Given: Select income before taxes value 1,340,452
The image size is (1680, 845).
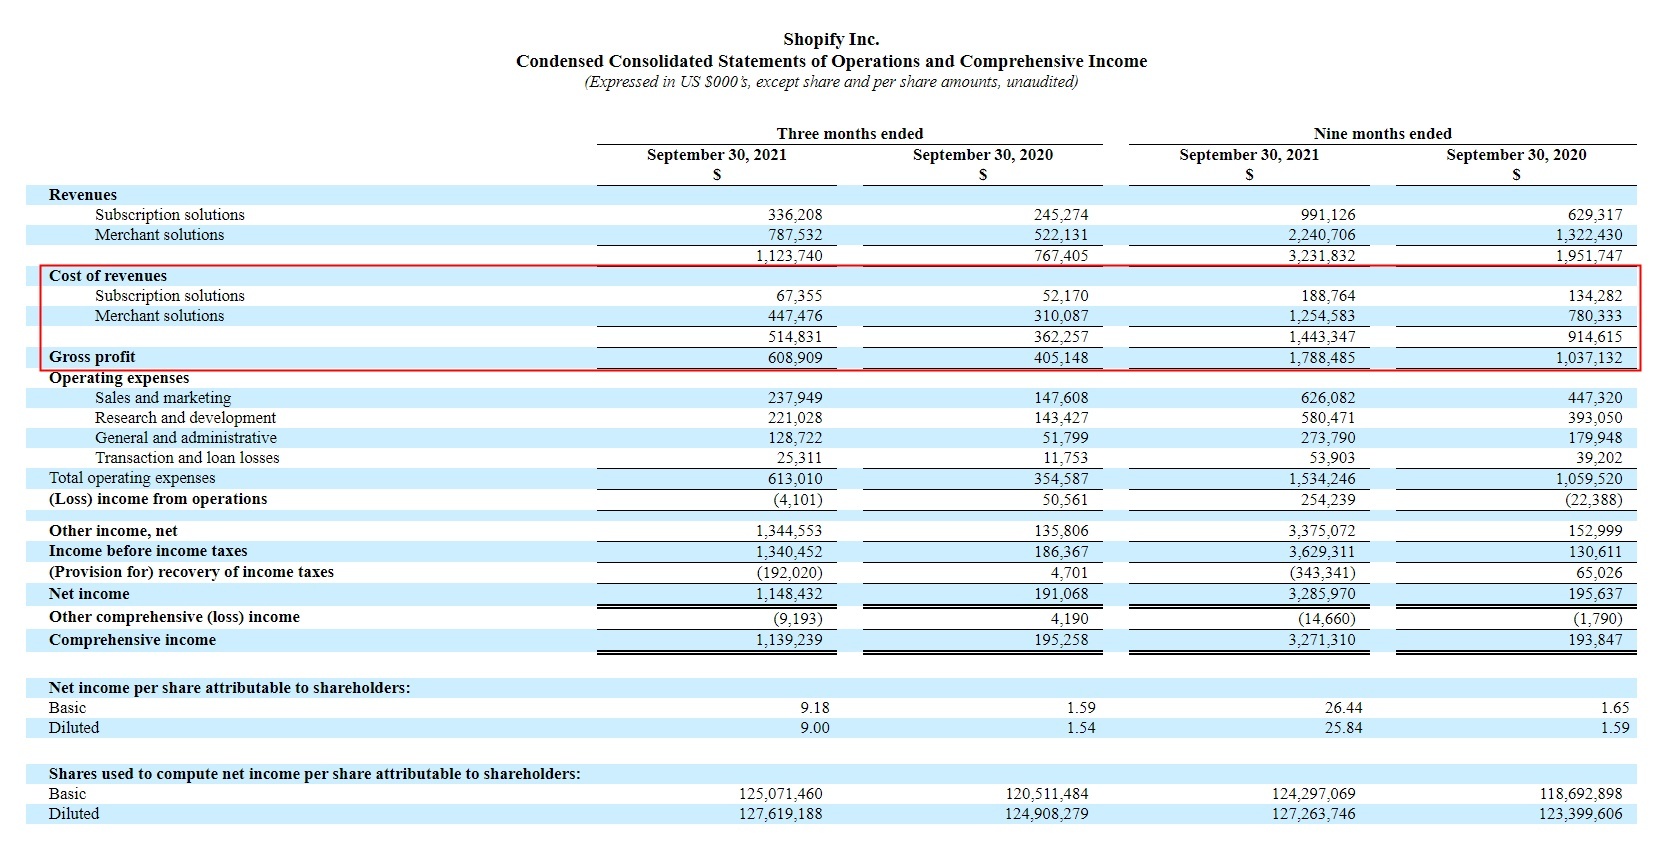Looking at the screenshot, I should tap(789, 552).
